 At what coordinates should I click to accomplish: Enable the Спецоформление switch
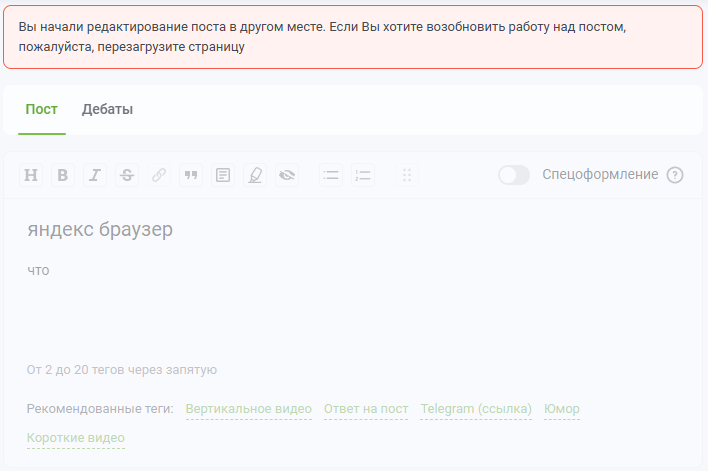(514, 175)
